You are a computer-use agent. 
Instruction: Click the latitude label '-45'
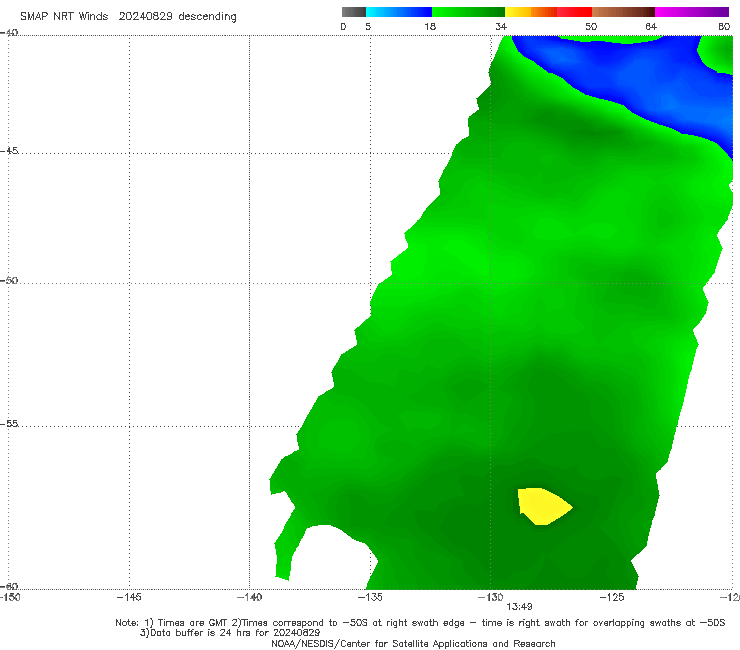pyautogui.click(x=9, y=151)
